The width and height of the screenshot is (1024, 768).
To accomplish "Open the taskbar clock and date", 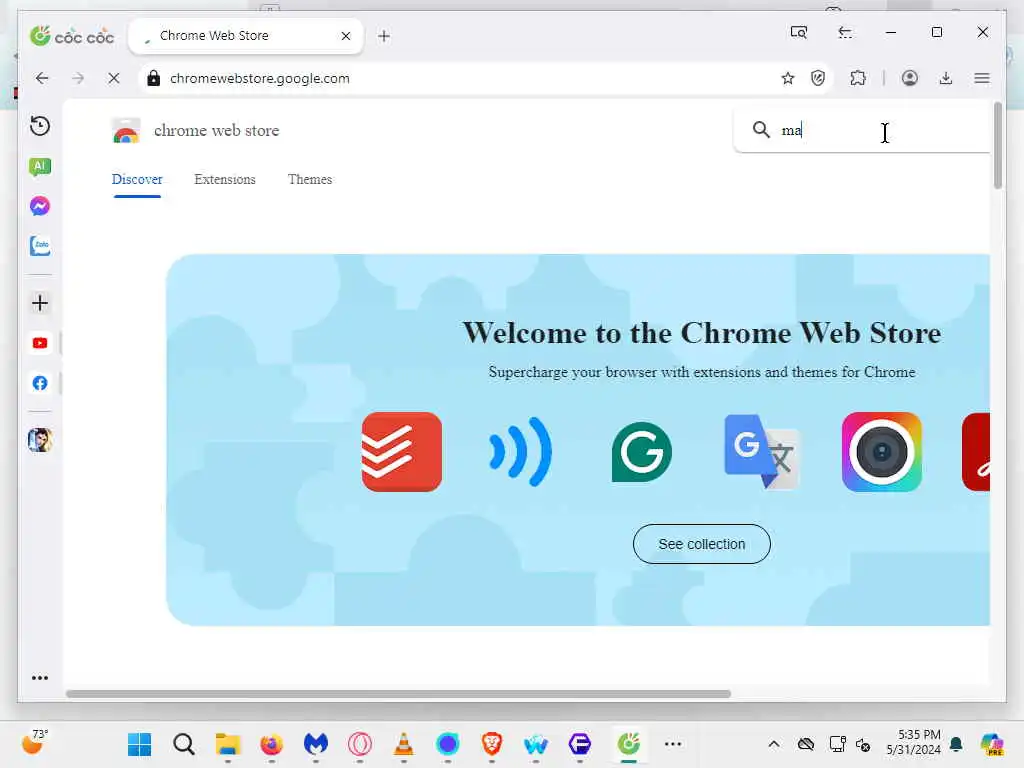I will (914, 743).
